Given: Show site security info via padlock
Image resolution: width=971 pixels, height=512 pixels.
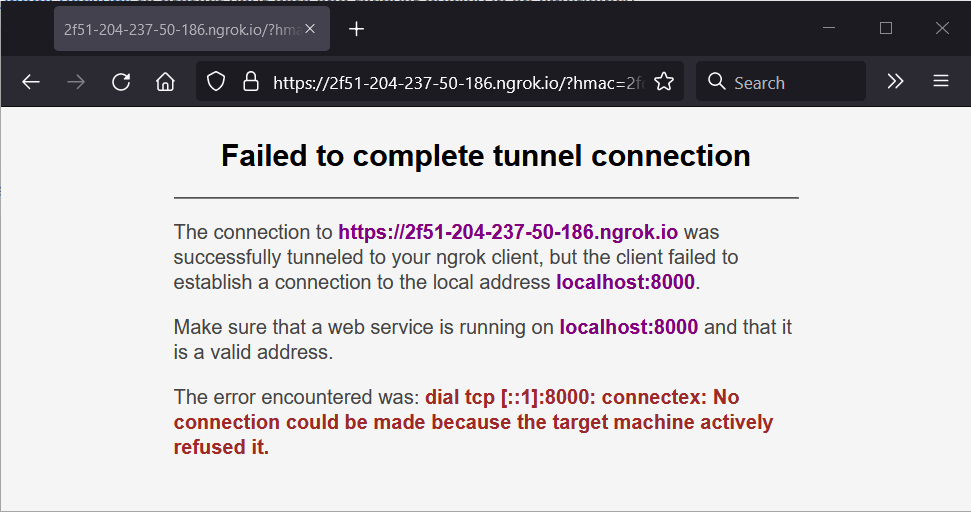Looking at the screenshot, I should 250,83.
